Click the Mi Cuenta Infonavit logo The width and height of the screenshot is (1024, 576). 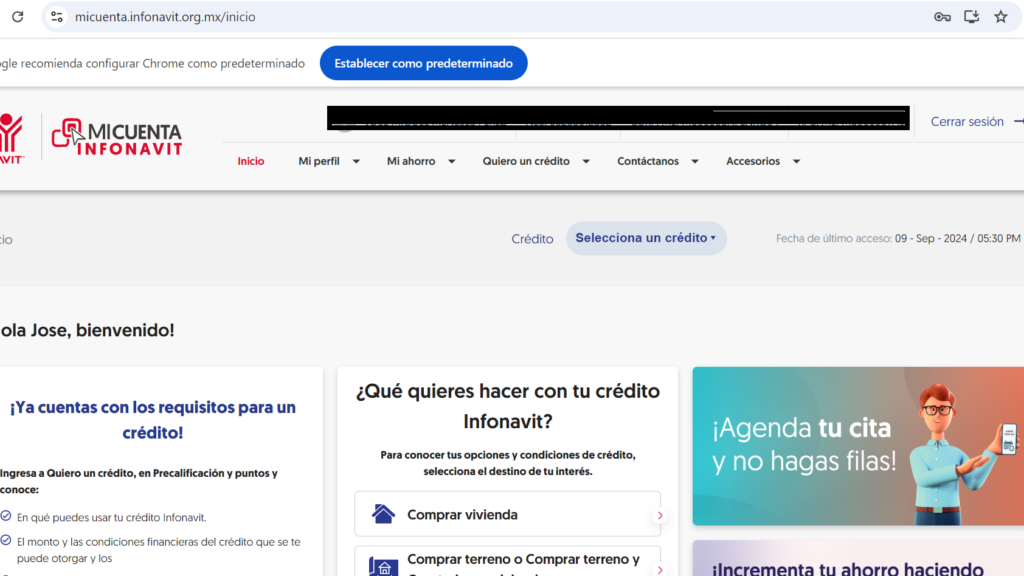[x=117, y=137]
